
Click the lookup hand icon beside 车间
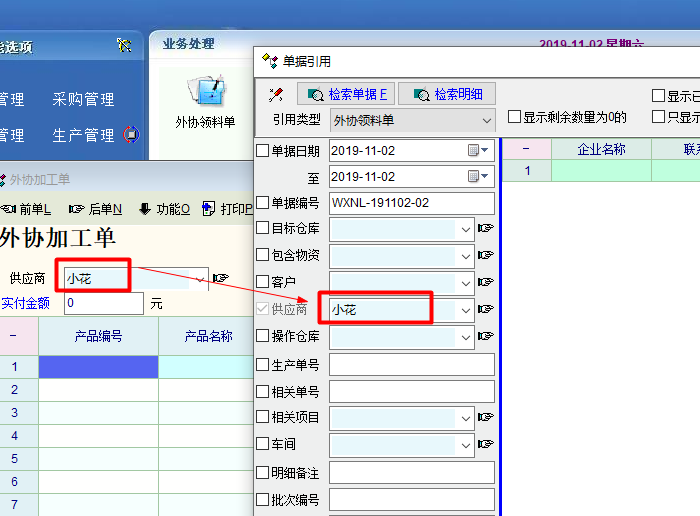tap(486, 445)
